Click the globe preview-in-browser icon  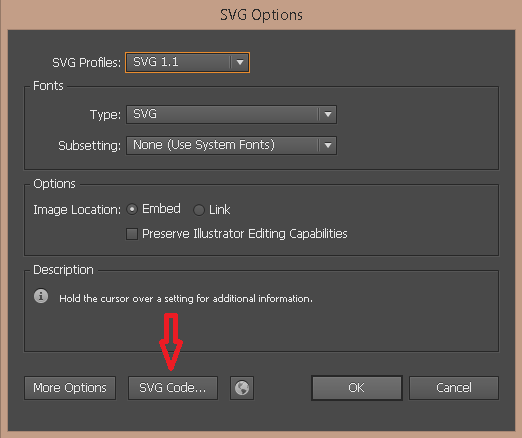tap(242, 388)
